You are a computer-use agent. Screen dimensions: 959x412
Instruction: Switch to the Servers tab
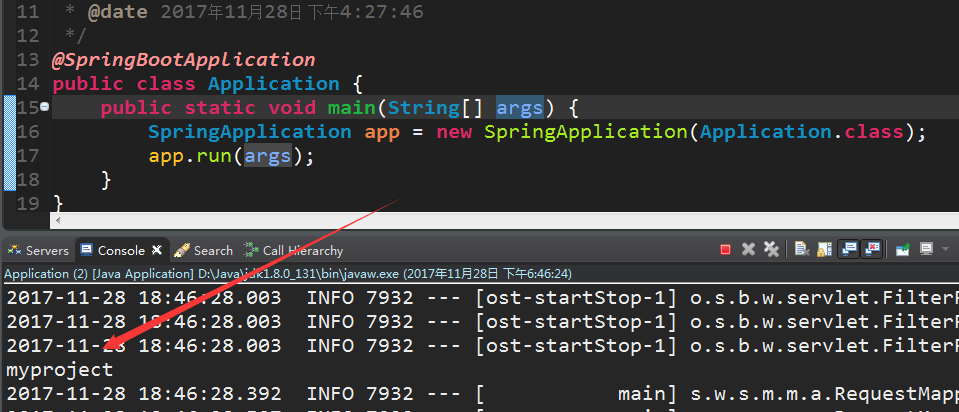point(38,251)
